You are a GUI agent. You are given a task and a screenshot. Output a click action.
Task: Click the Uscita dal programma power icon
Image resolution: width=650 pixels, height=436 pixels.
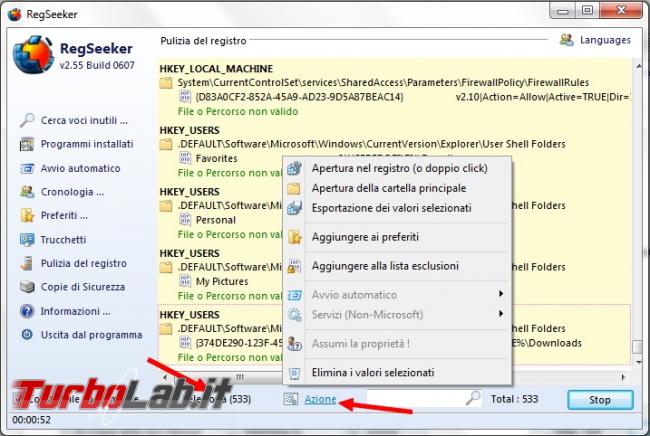(x=27, y=334)
